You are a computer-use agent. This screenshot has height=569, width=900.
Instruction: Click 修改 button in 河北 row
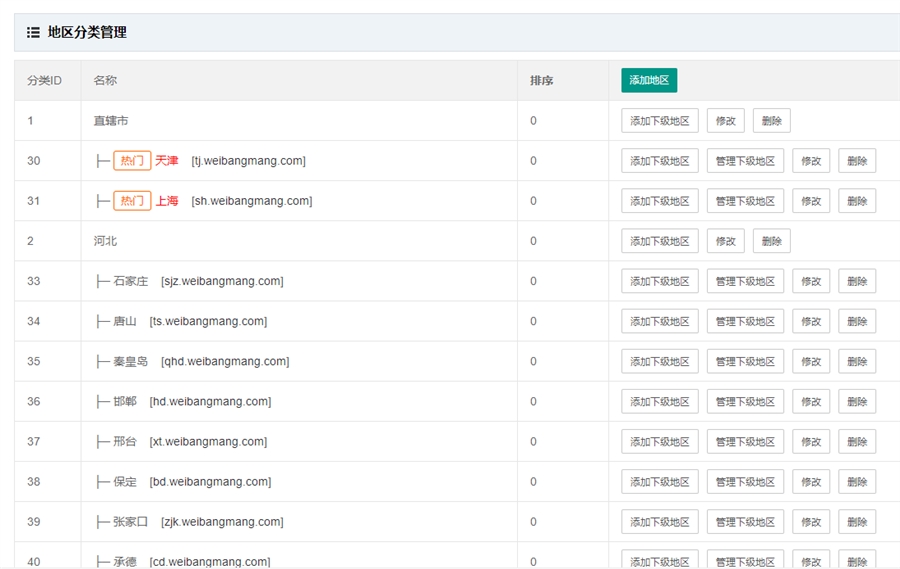pyautogui.click(x=725, y=241)
